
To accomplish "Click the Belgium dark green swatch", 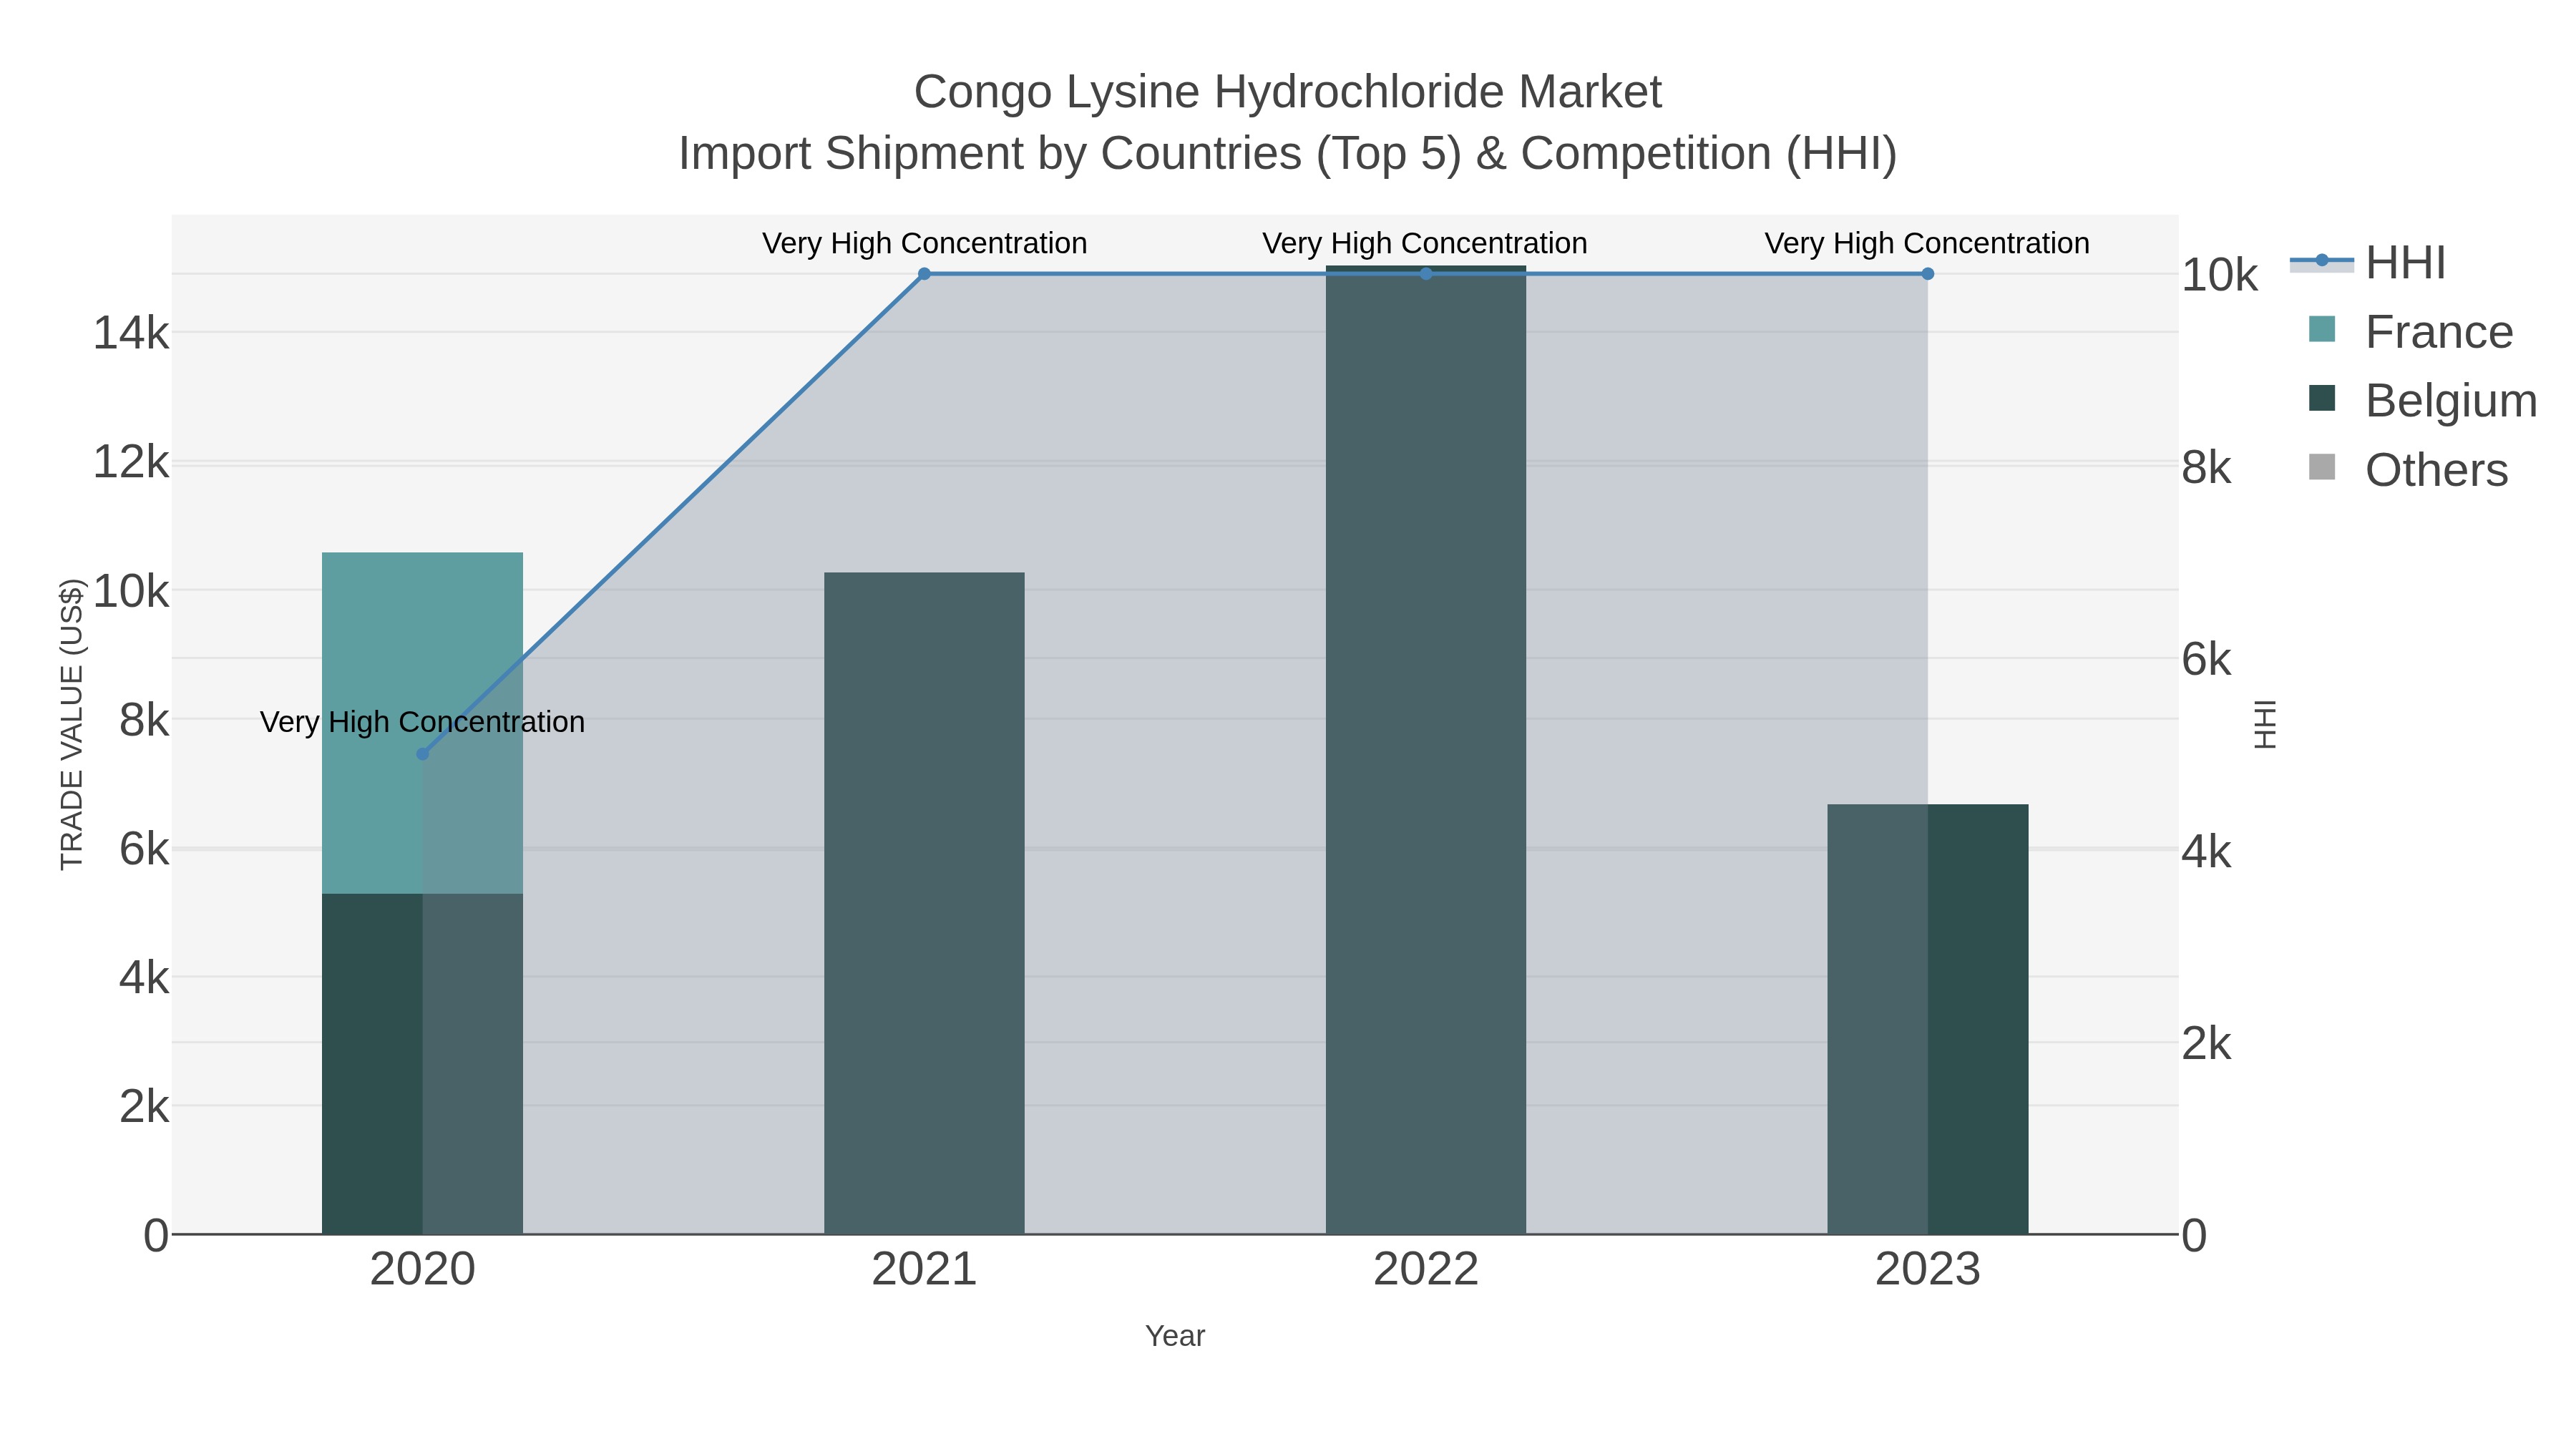I will [2322, 398].
